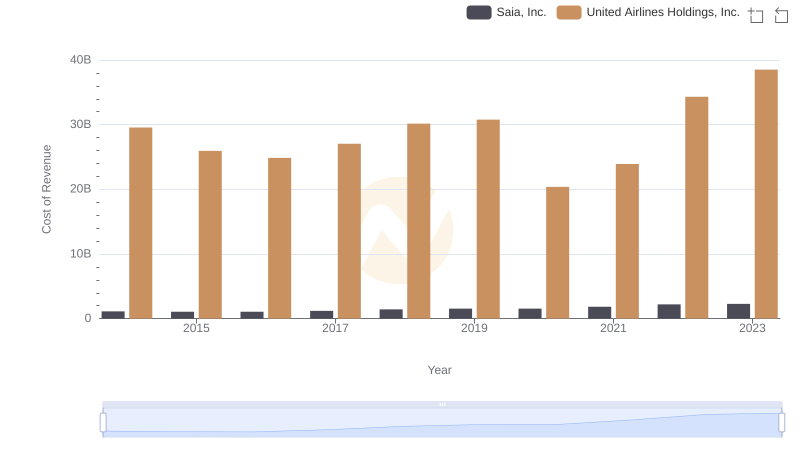The height and width of the screenshot is (461, 800).
Task: Click the United Airlines 2023 bar
Action: (x=766, y=194)
